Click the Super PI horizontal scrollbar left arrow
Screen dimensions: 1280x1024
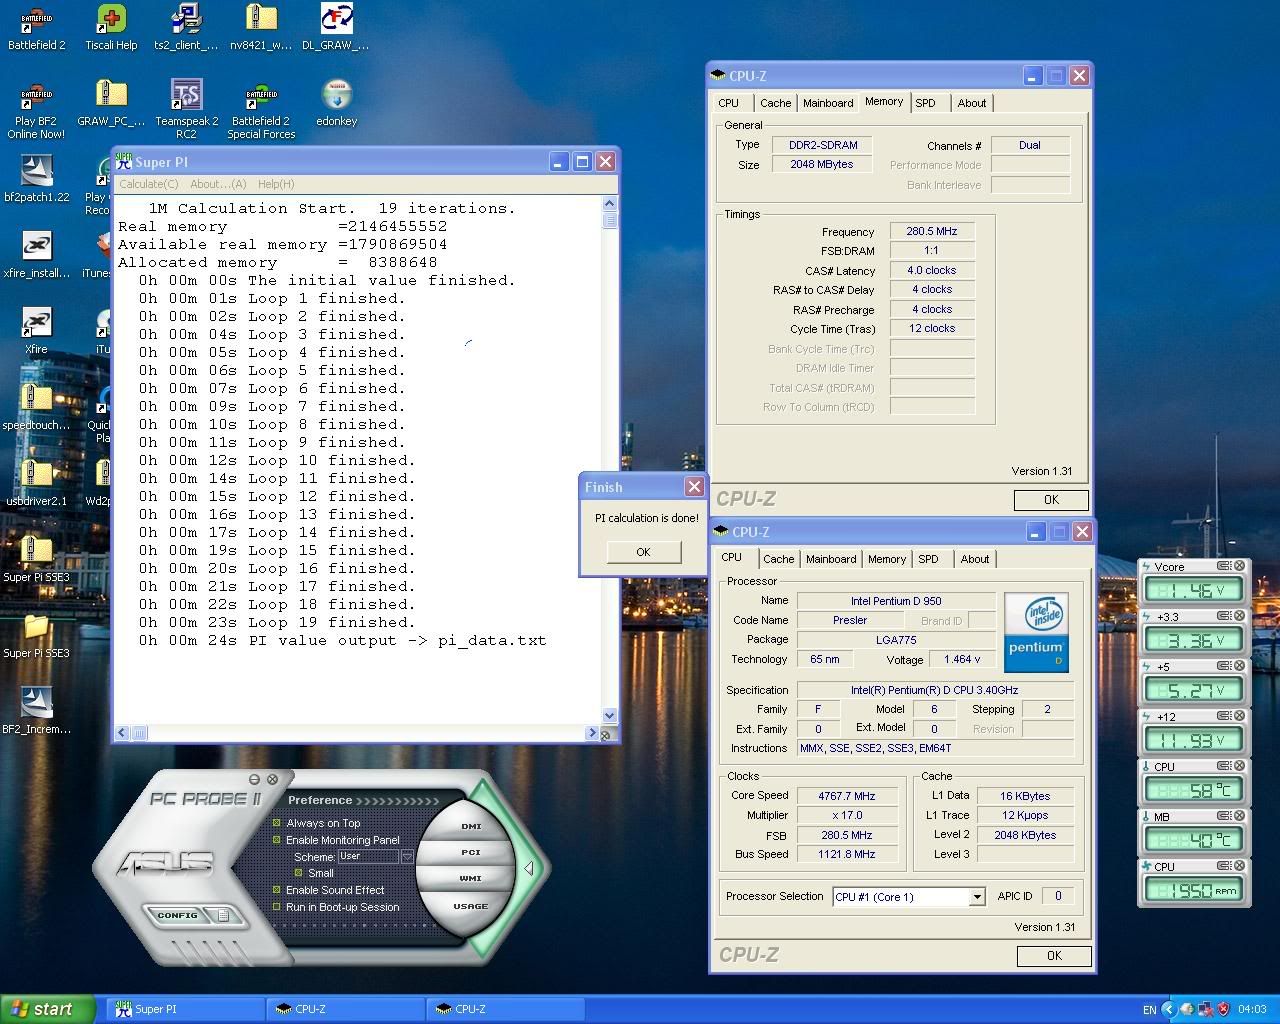122,733
